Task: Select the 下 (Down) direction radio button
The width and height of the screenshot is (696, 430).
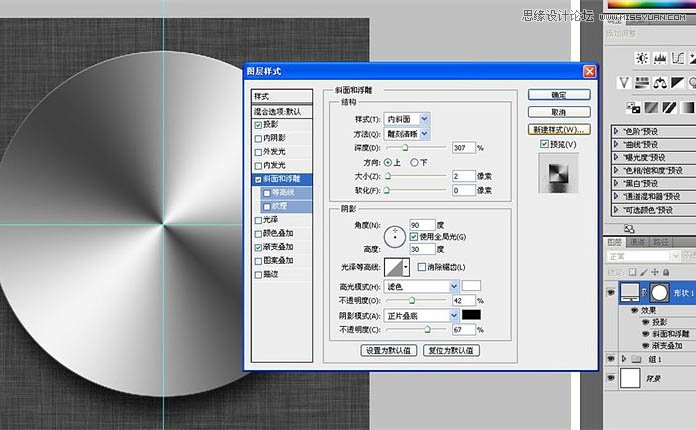Action: click(x=414, y=162)
